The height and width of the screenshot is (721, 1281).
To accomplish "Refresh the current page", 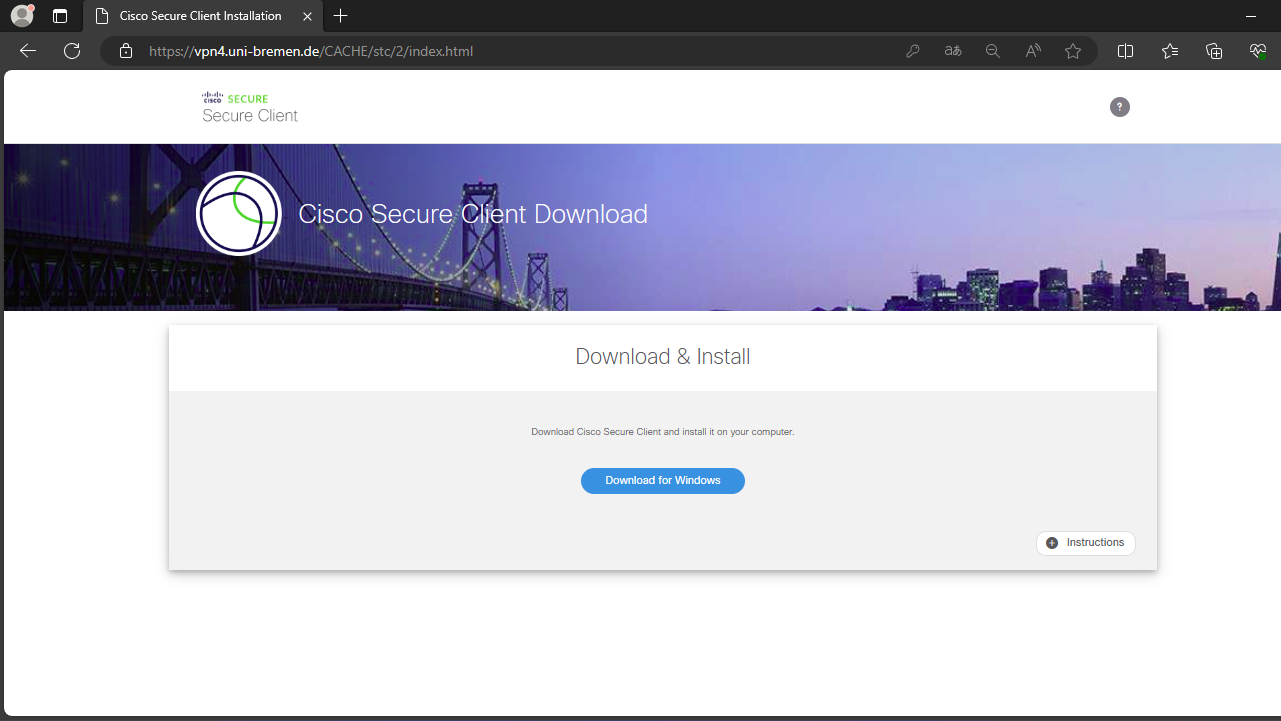I will point(72,51).
